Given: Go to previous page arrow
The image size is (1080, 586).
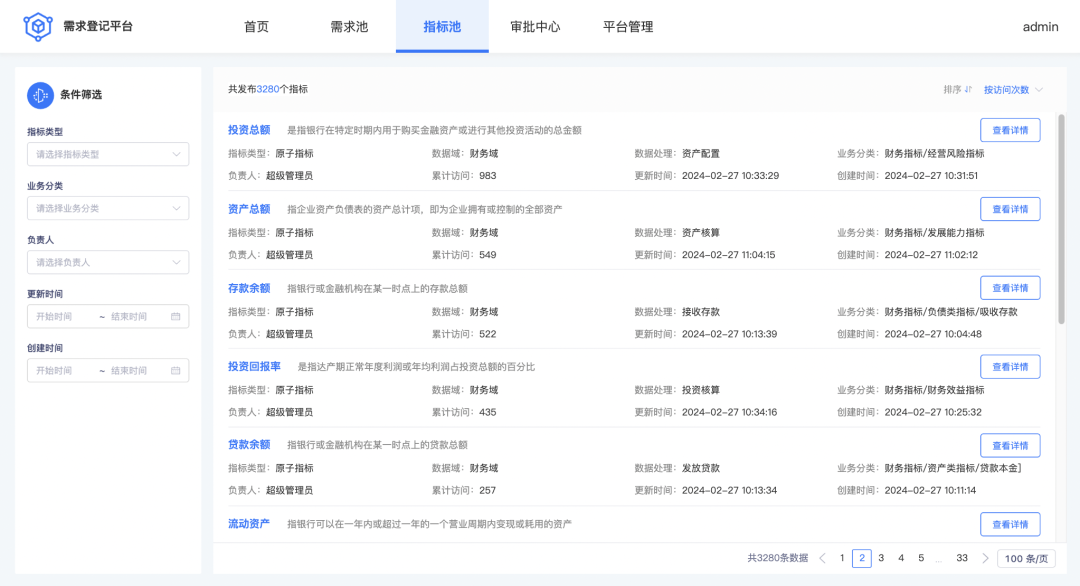Looking at the screenshot, I should (x=822, y=558).
